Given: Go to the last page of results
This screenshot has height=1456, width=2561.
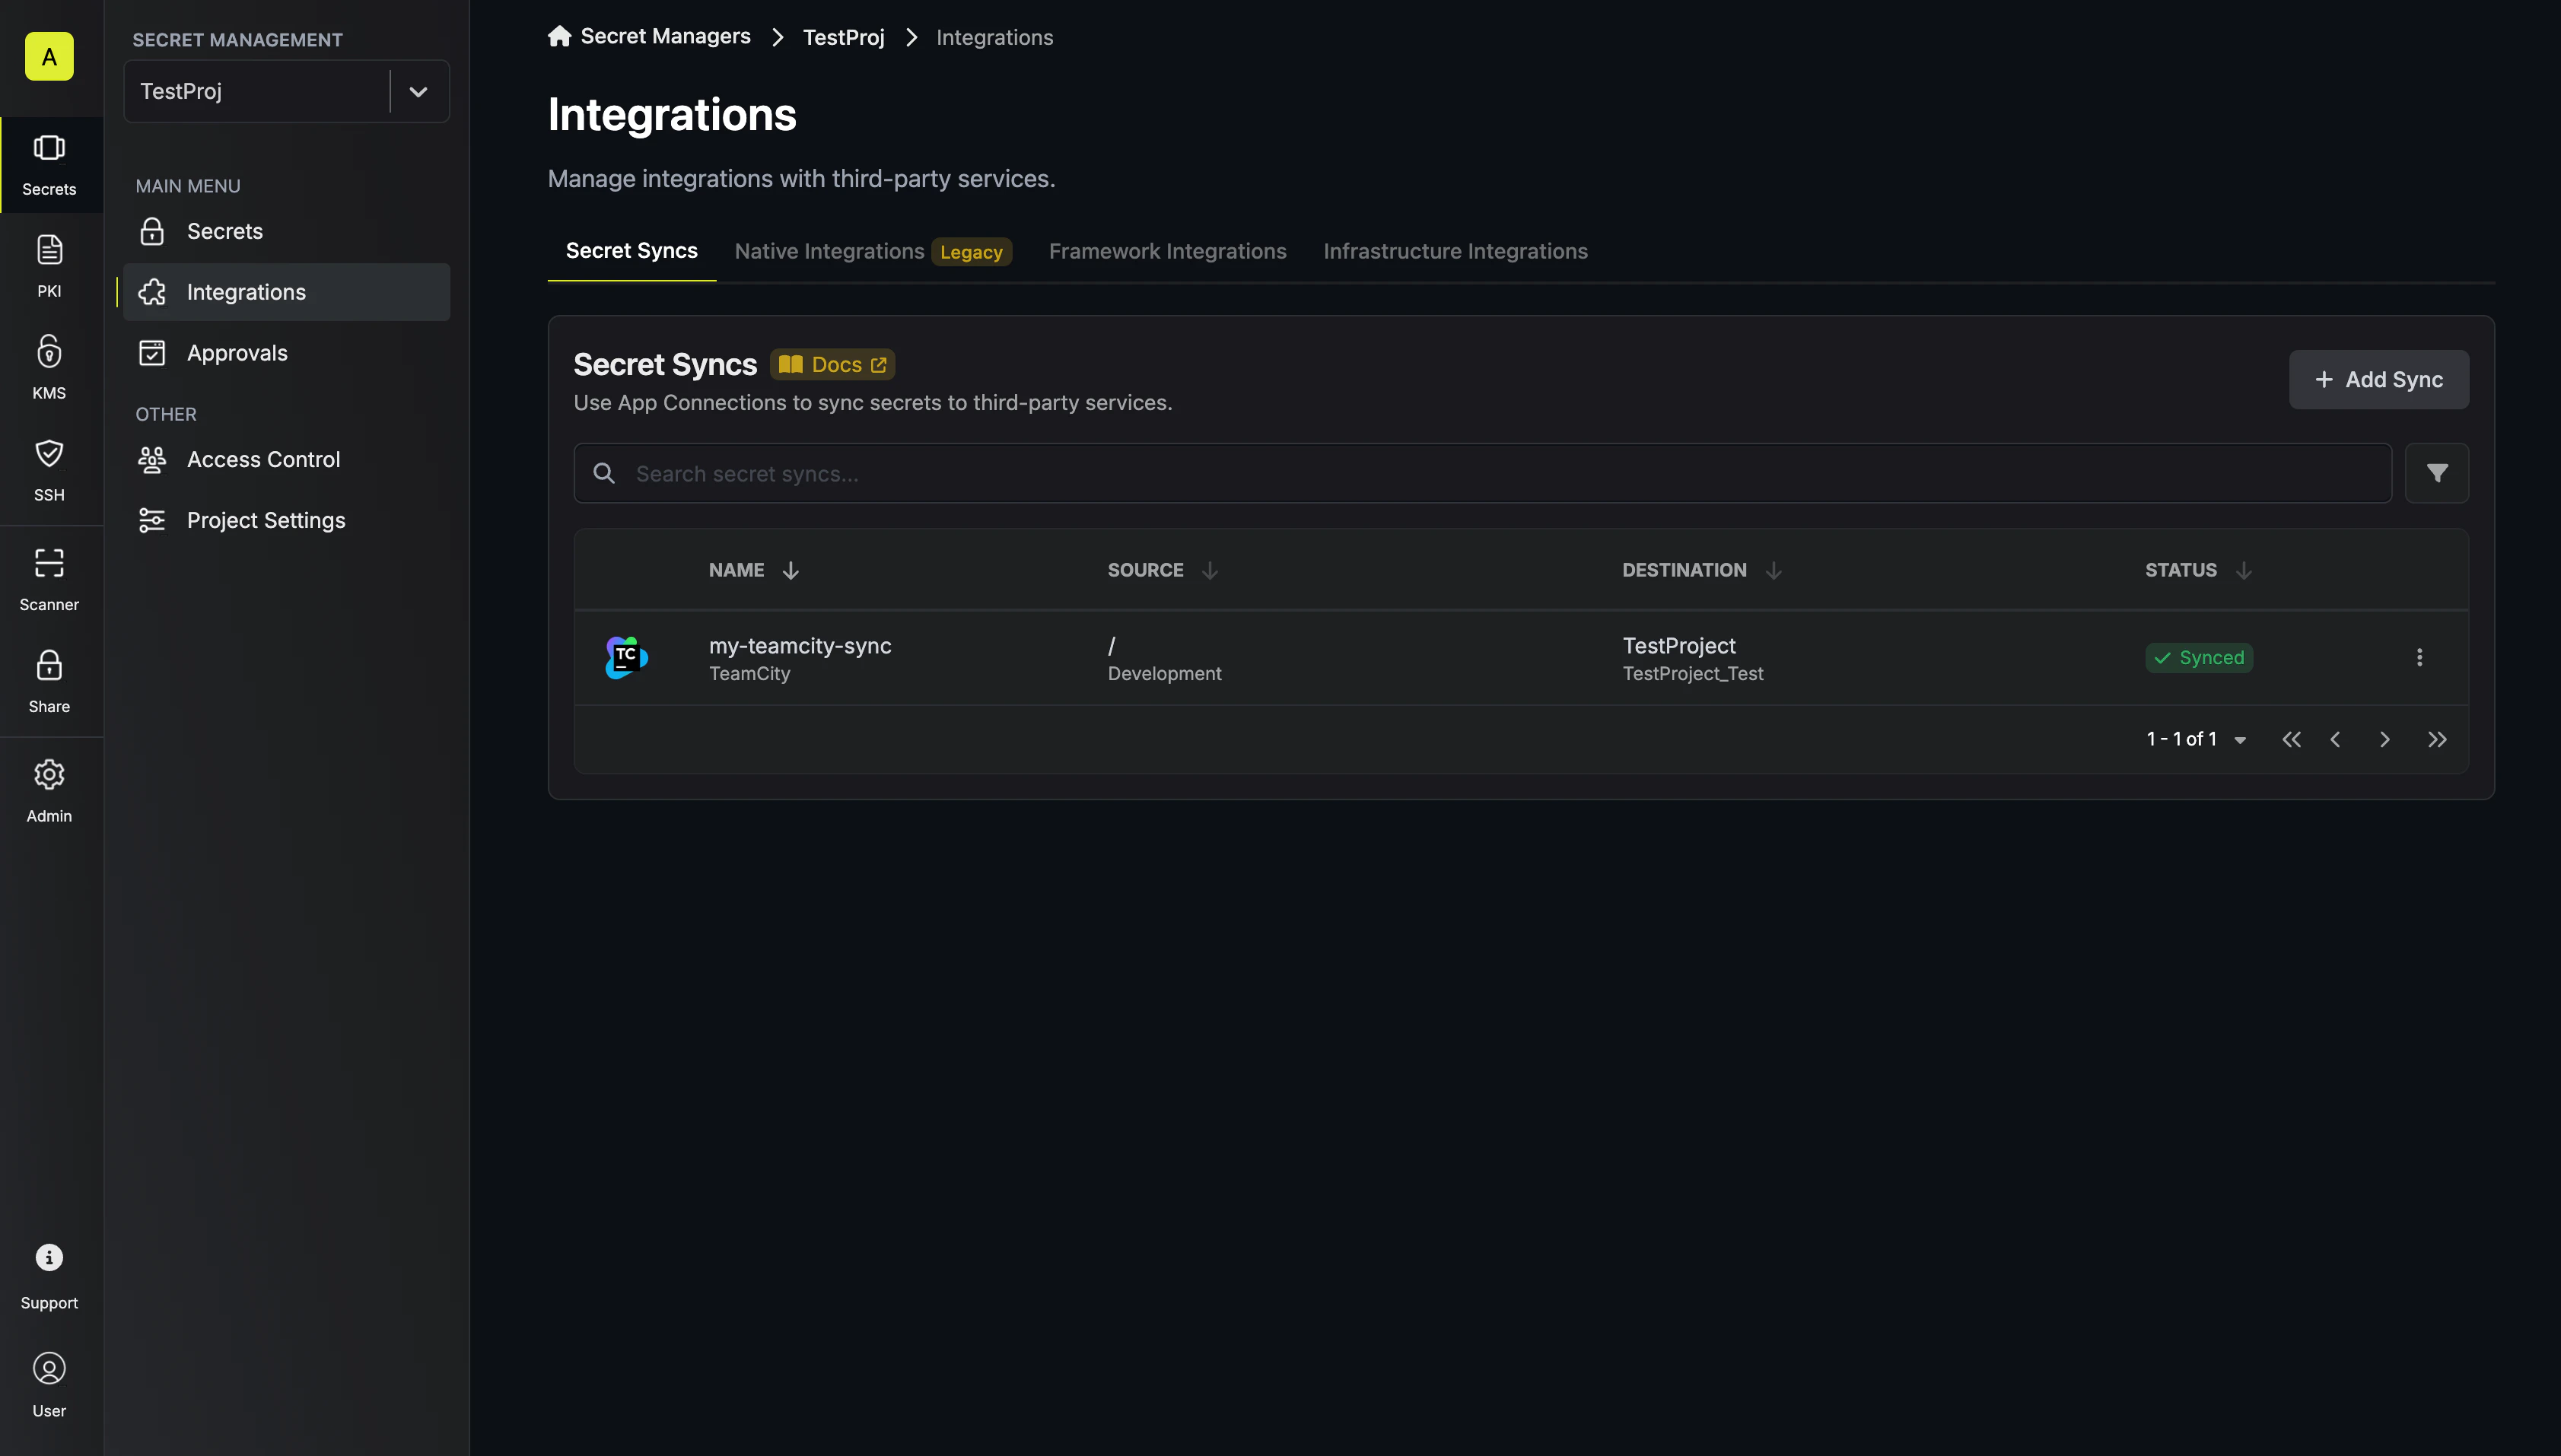Looking at the screenshot, I should 2437,739.
